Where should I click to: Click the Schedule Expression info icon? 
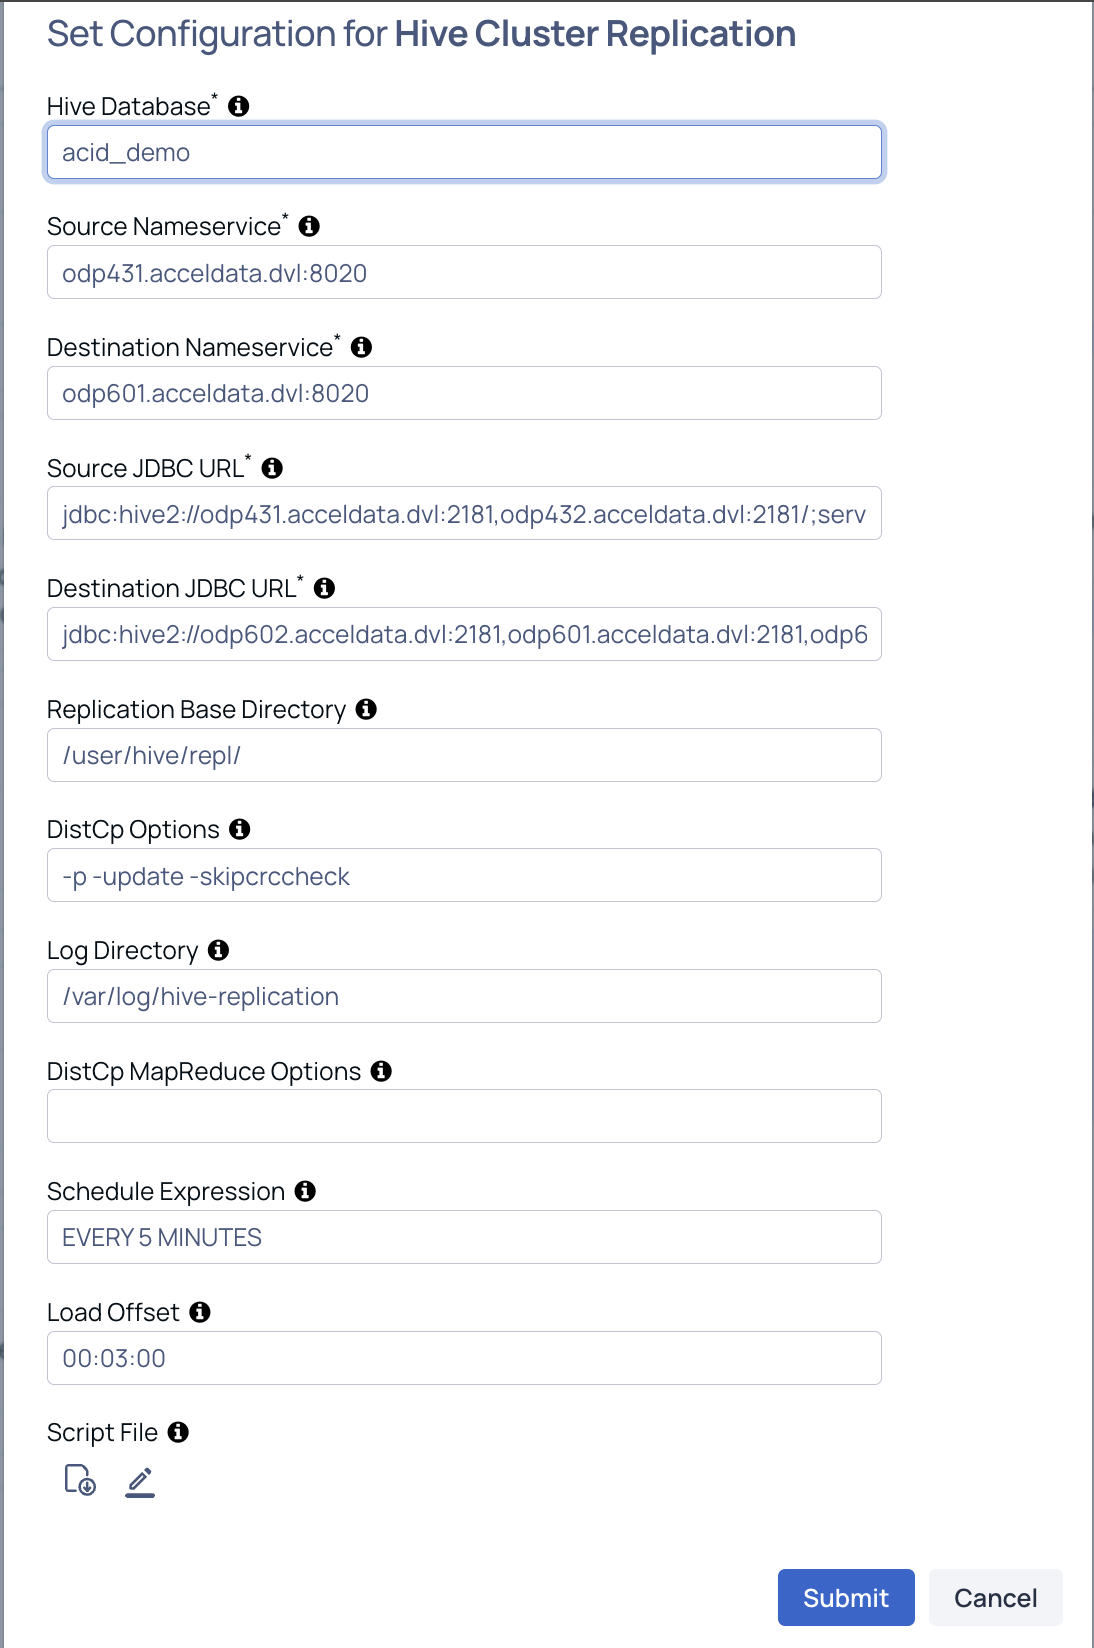click(306, 1191)
